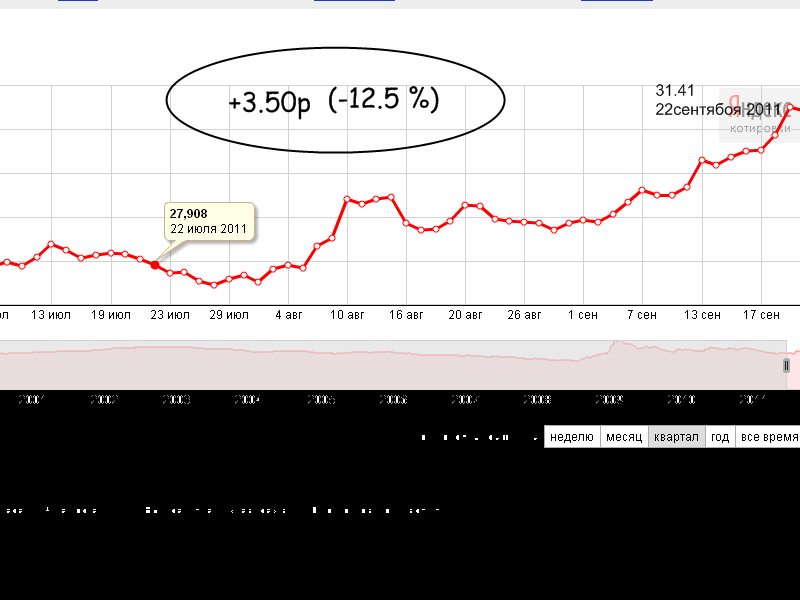Image resolution: width=800 pixels, height=600 pixels.
Task: Click the +3.50р annotation ellipse
Action: click(x=333, y=101)
